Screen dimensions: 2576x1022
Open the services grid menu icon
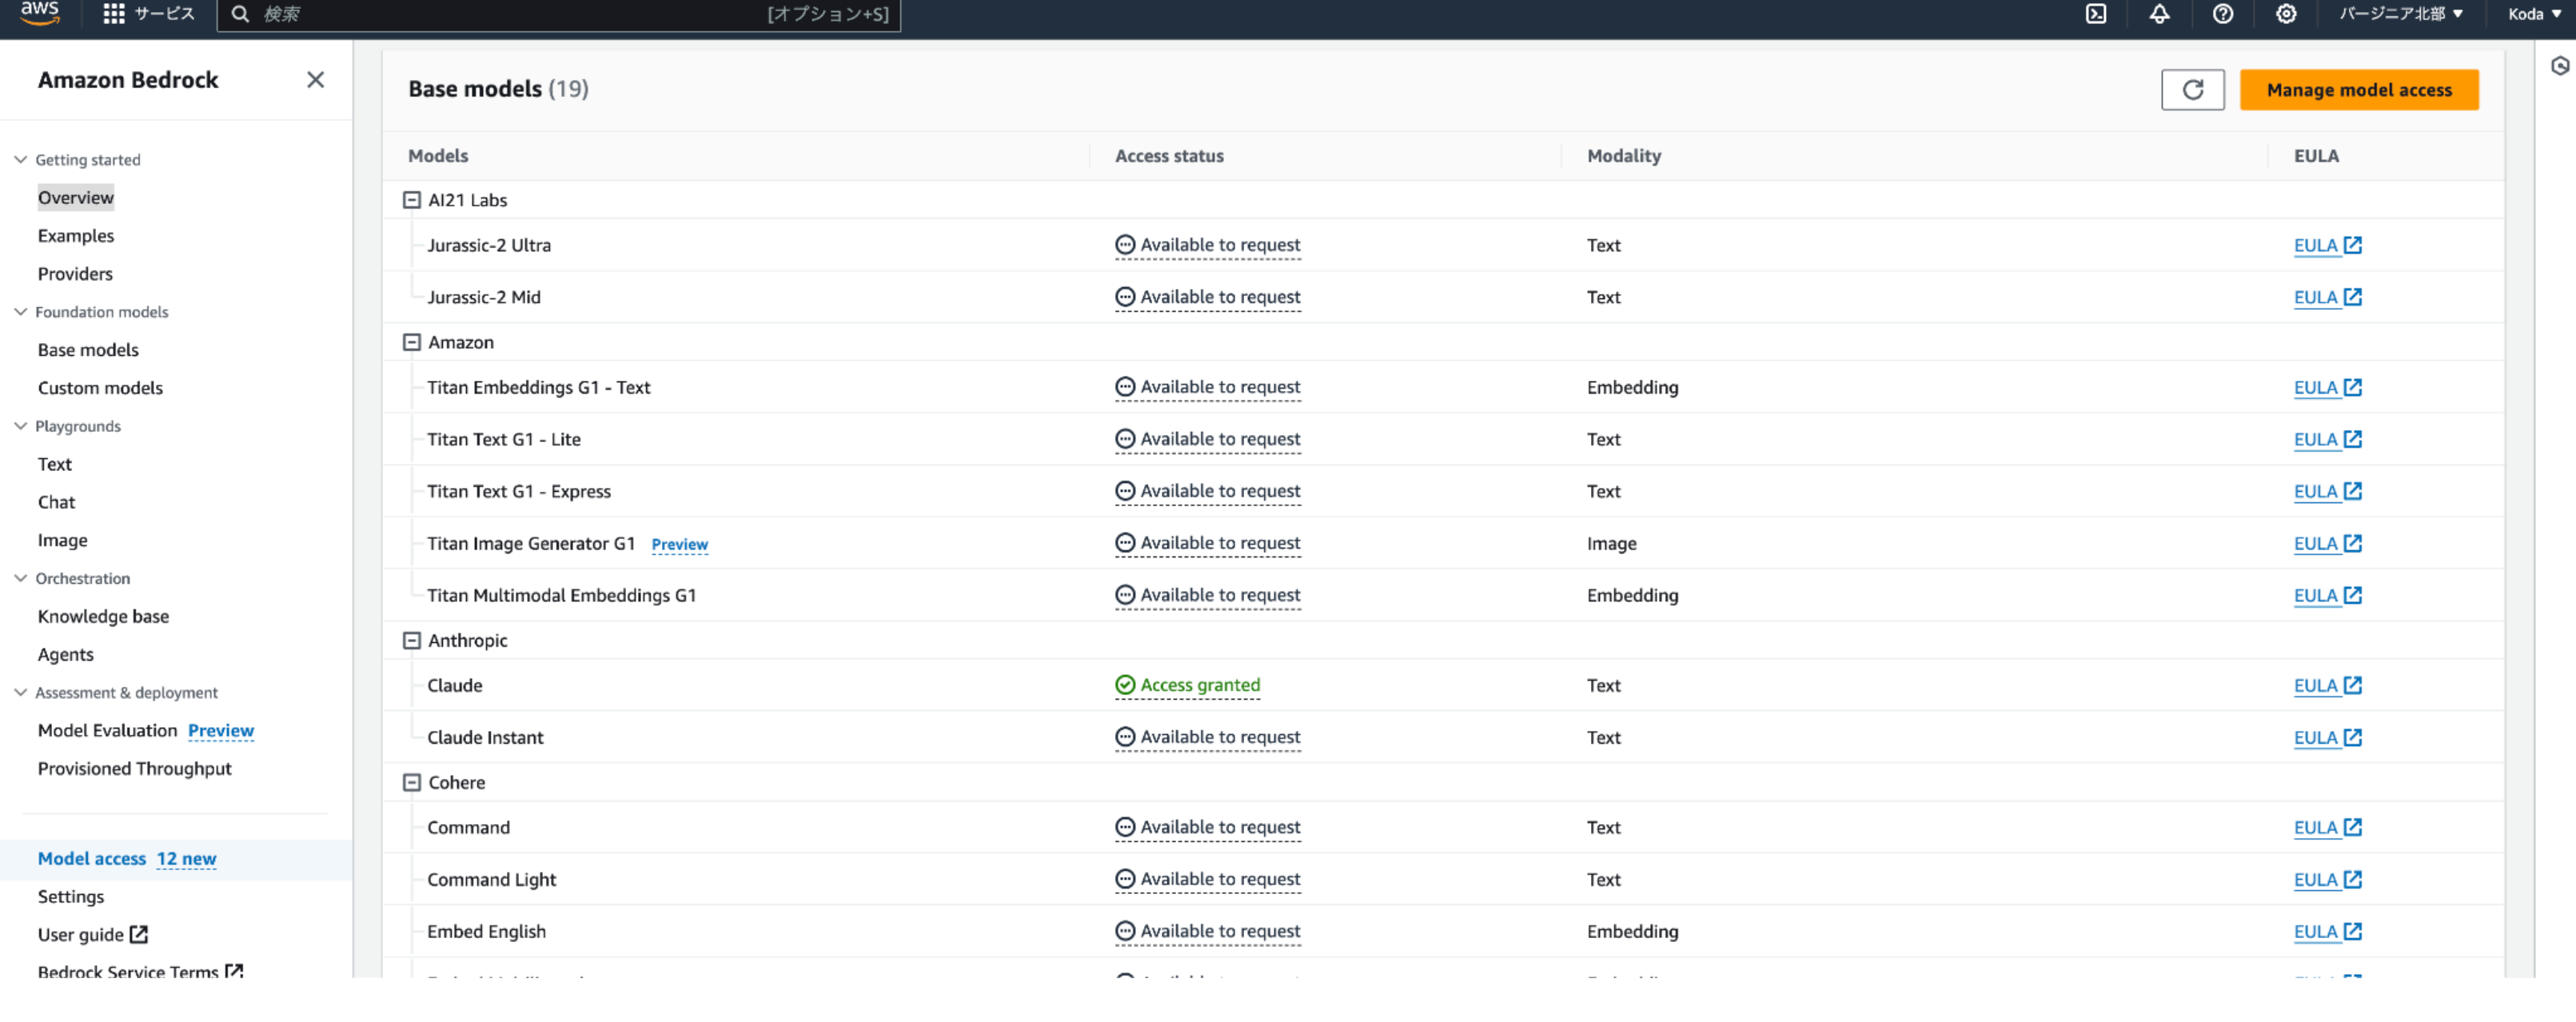tap(114, 14)
